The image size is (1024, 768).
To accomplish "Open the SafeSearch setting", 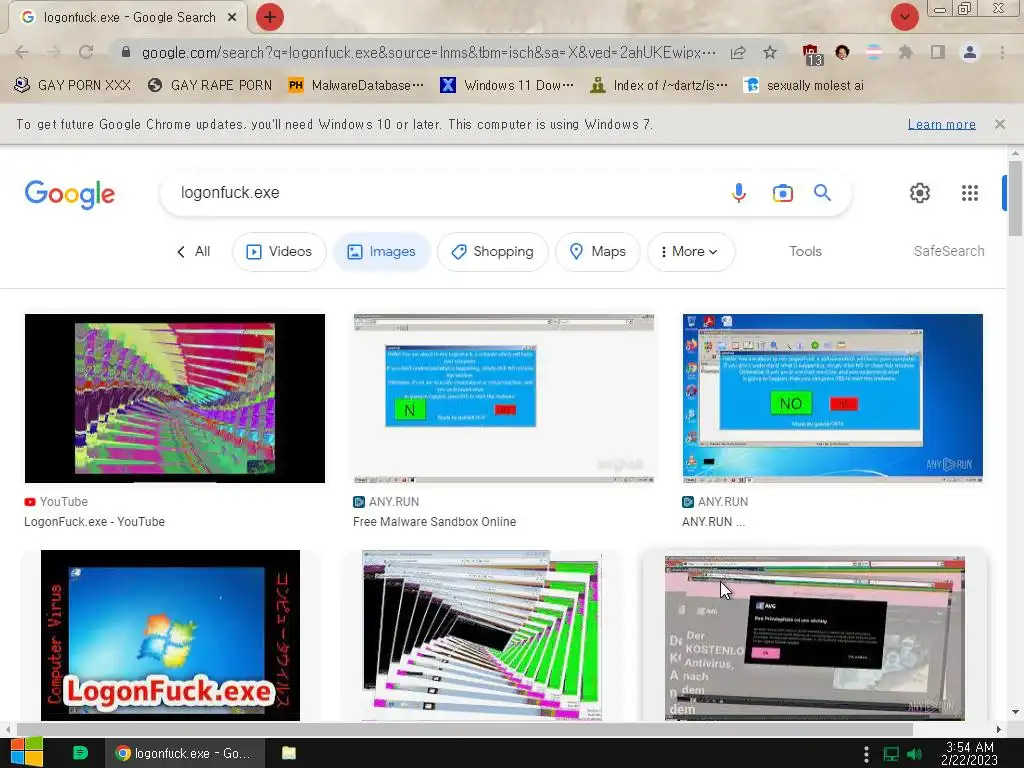I will [949, 251].
